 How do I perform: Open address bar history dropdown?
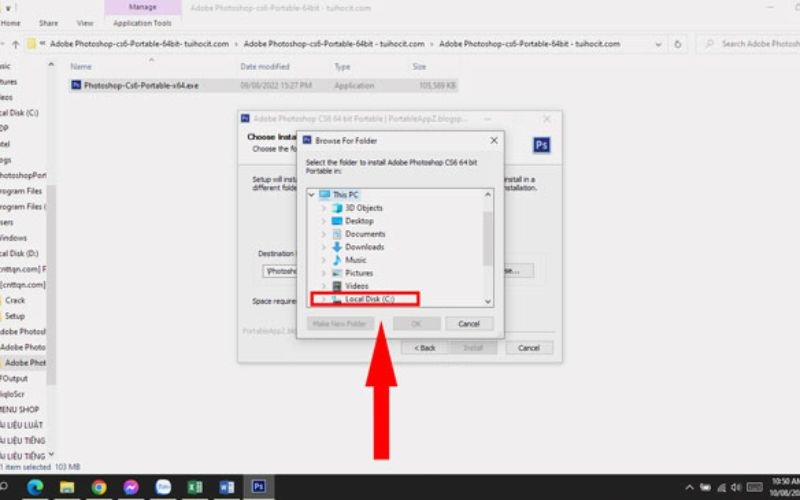658,44
